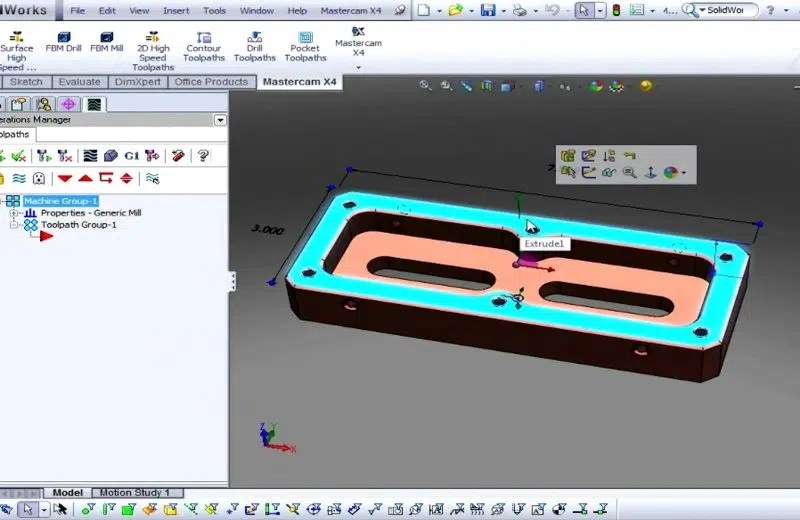This screenshot has height=520, width=800.
Task: Move insert arrow down one item
Action: click(64, 179)
